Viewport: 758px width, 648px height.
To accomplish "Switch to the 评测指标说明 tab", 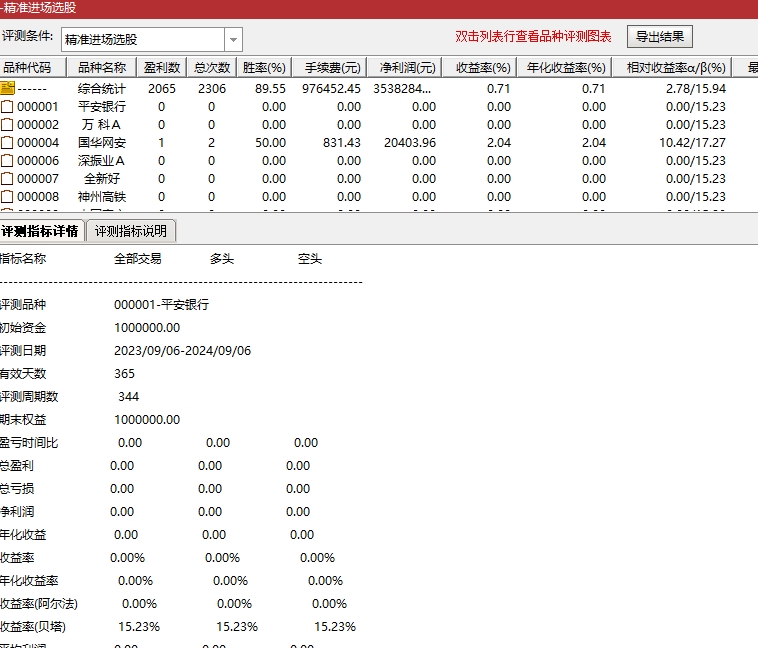I will click(x=131, y=231).
